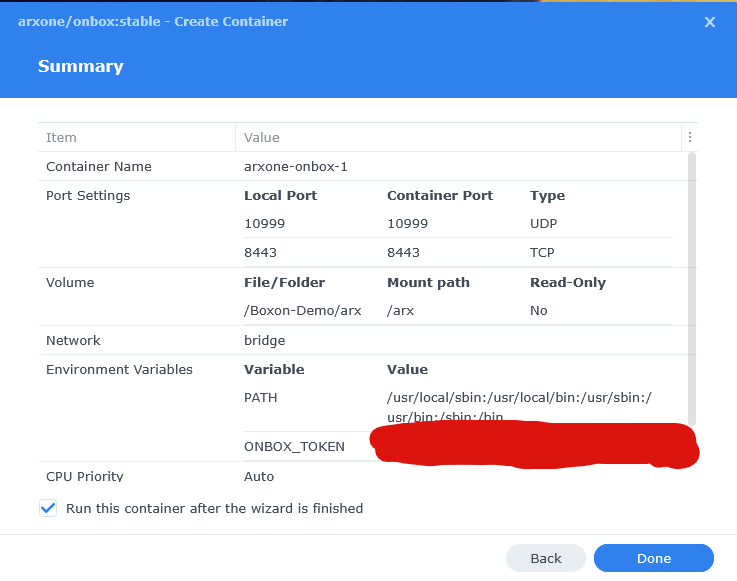Select the TCP port type entry

542,253
